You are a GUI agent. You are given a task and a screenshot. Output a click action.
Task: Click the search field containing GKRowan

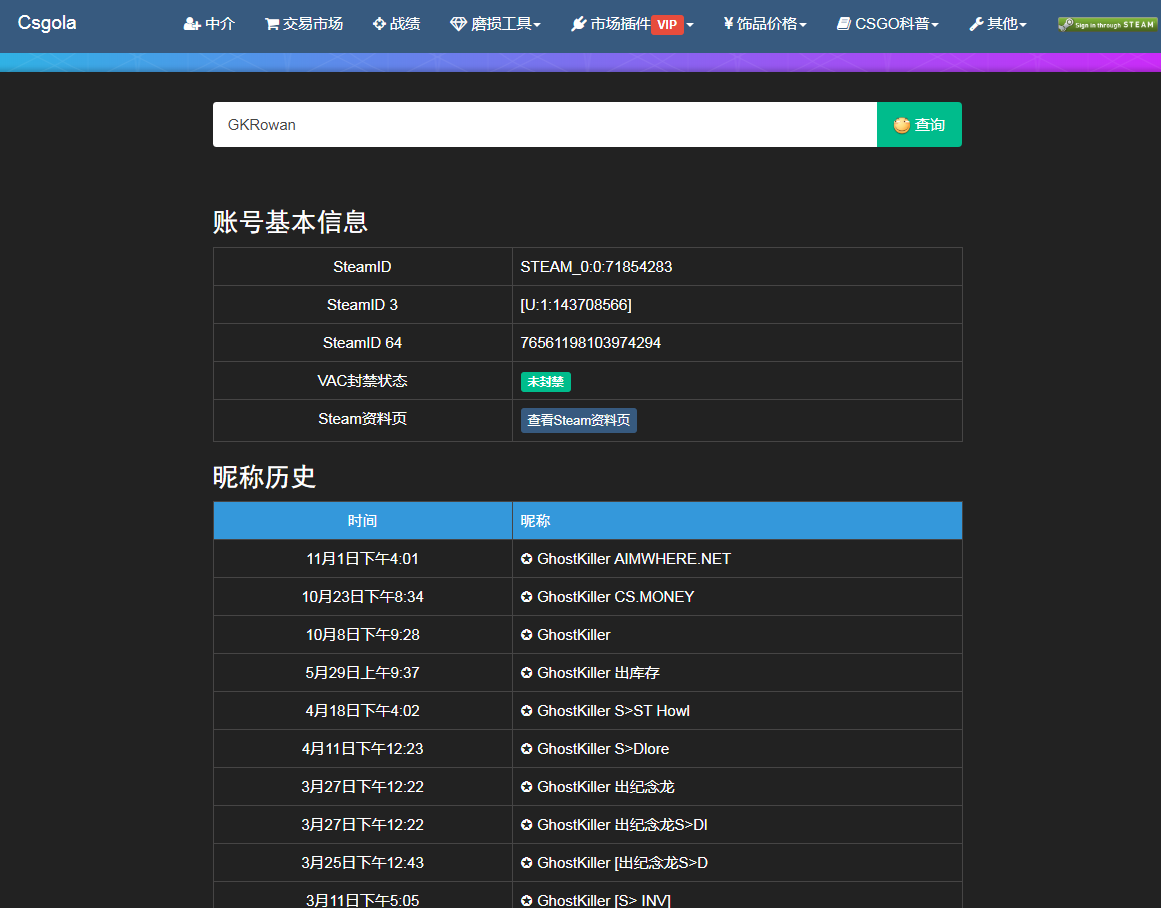tap(545, 124)
